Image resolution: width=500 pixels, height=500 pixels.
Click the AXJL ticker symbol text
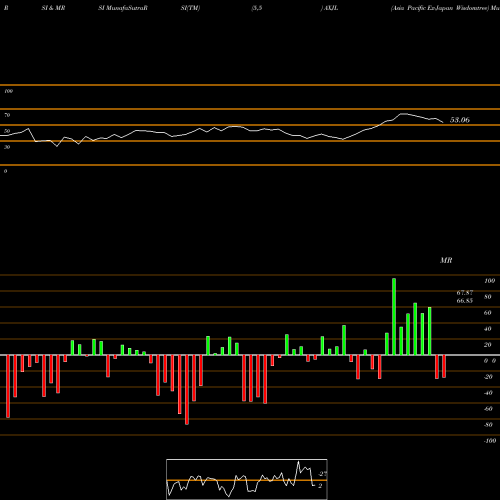(330, 8)
